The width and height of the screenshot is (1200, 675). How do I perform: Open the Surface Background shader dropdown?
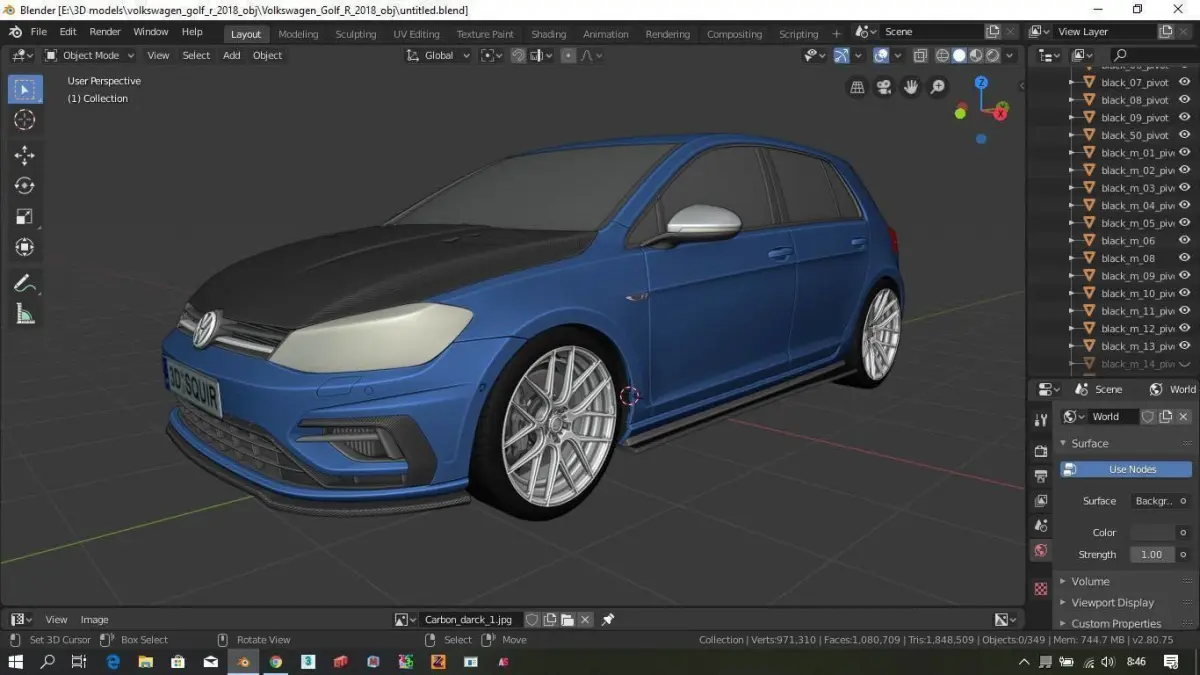1152,501
